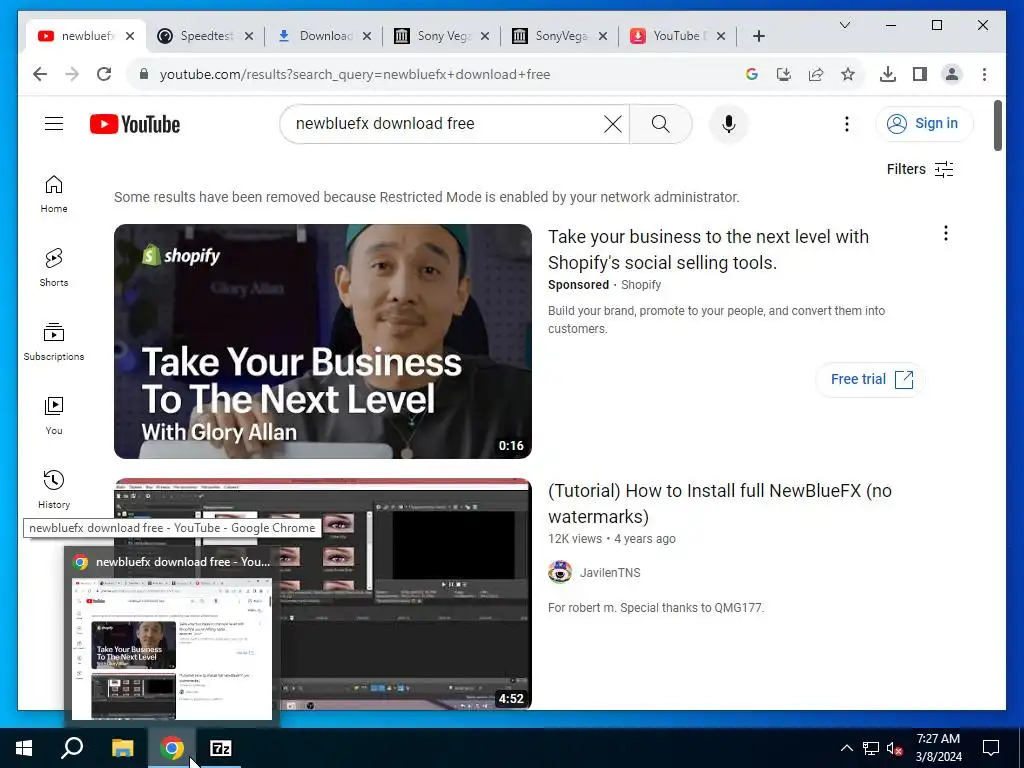Open the Shopify social selling tools title link
Image resolution: width=1024 pixels, height=768 pixels.
coord(709,249)
